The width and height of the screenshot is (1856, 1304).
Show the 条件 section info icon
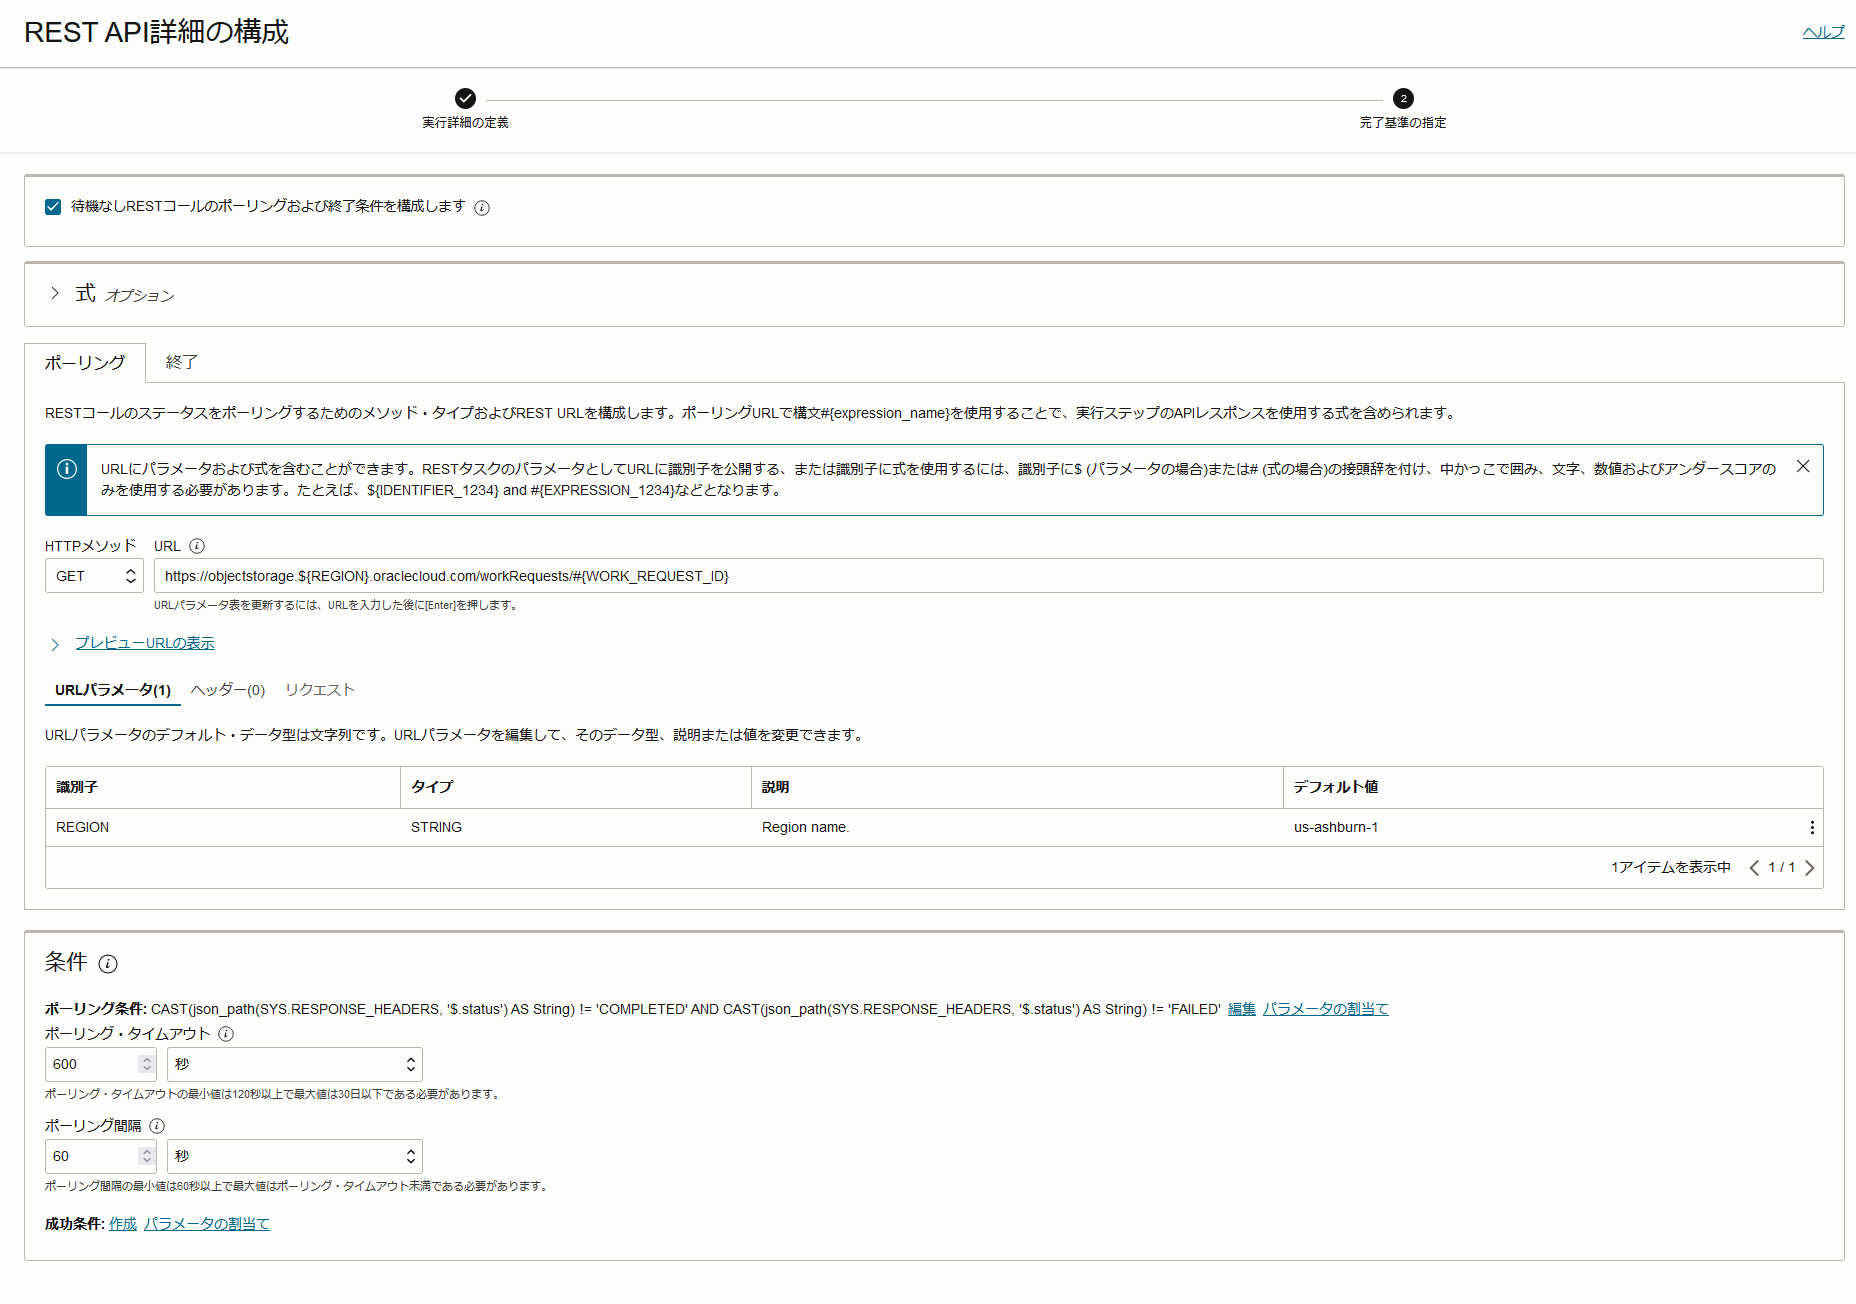(x=108, y=964)
